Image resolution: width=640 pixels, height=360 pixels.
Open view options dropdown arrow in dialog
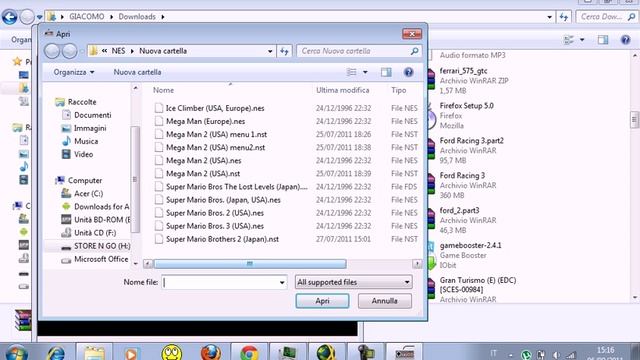coord(365,72)
